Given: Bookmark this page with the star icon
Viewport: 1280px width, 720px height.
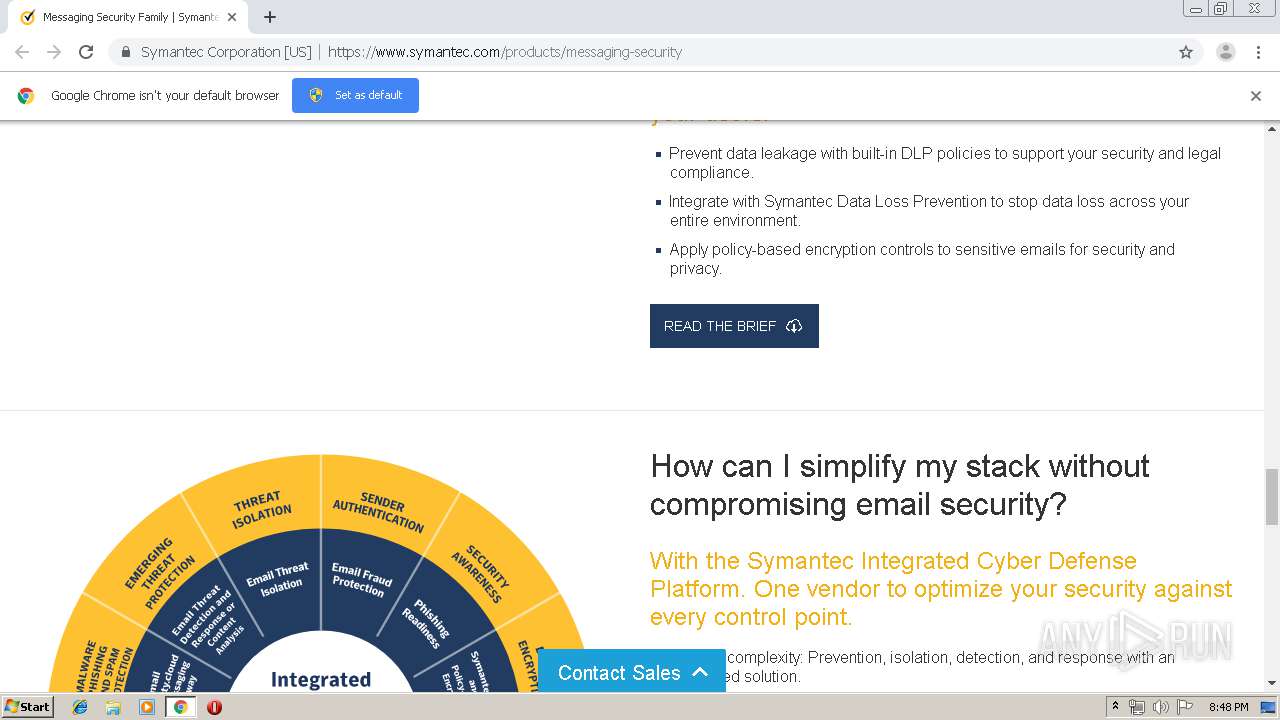Looking at the screenshot, I should (1186, 52).
